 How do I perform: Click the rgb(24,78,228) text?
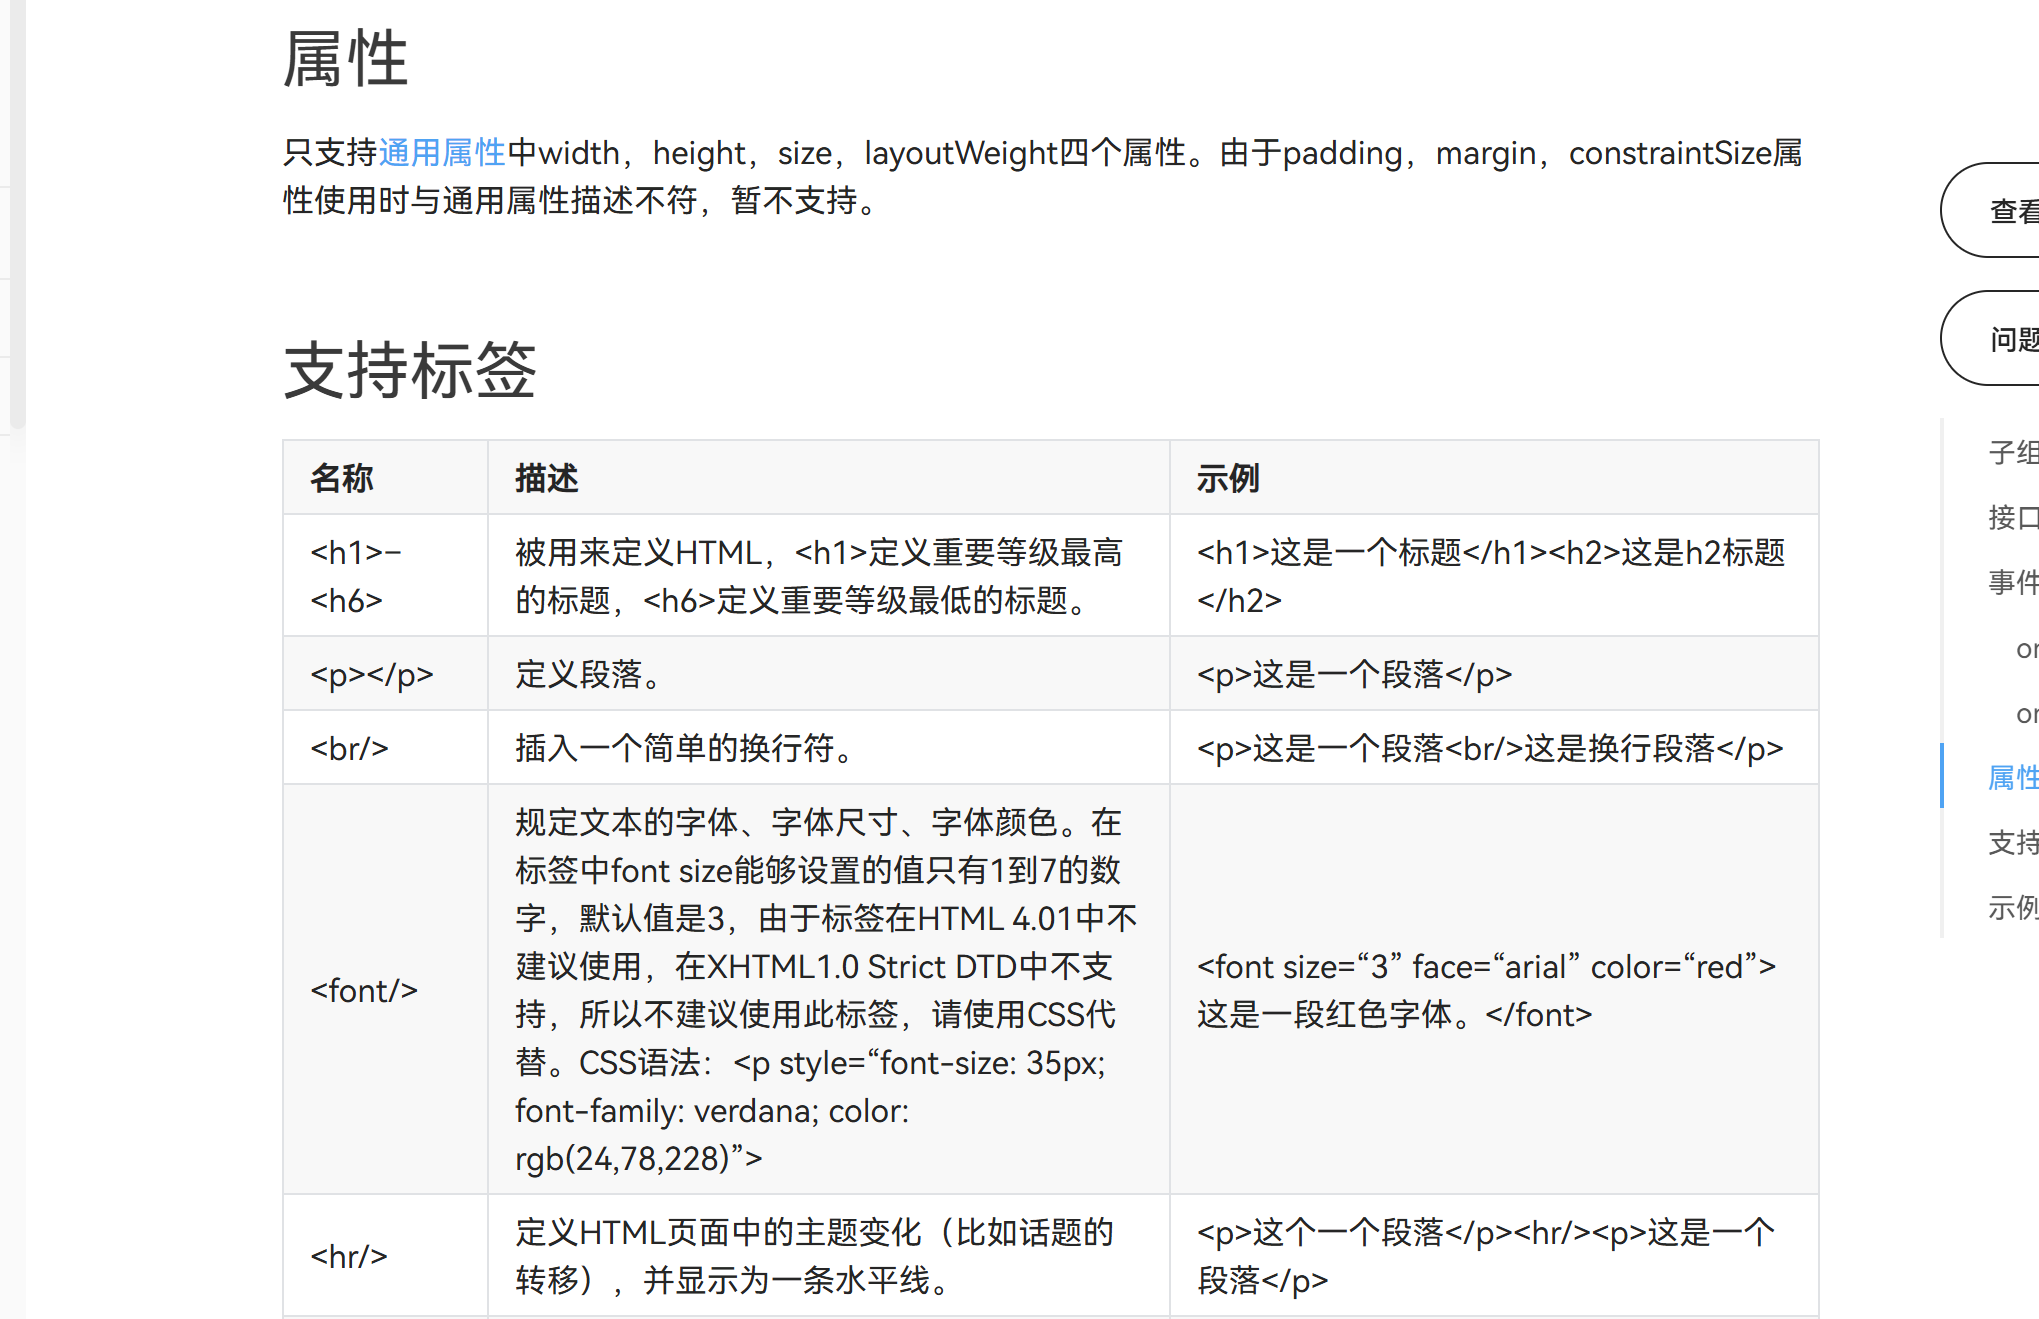point(638,1159)
